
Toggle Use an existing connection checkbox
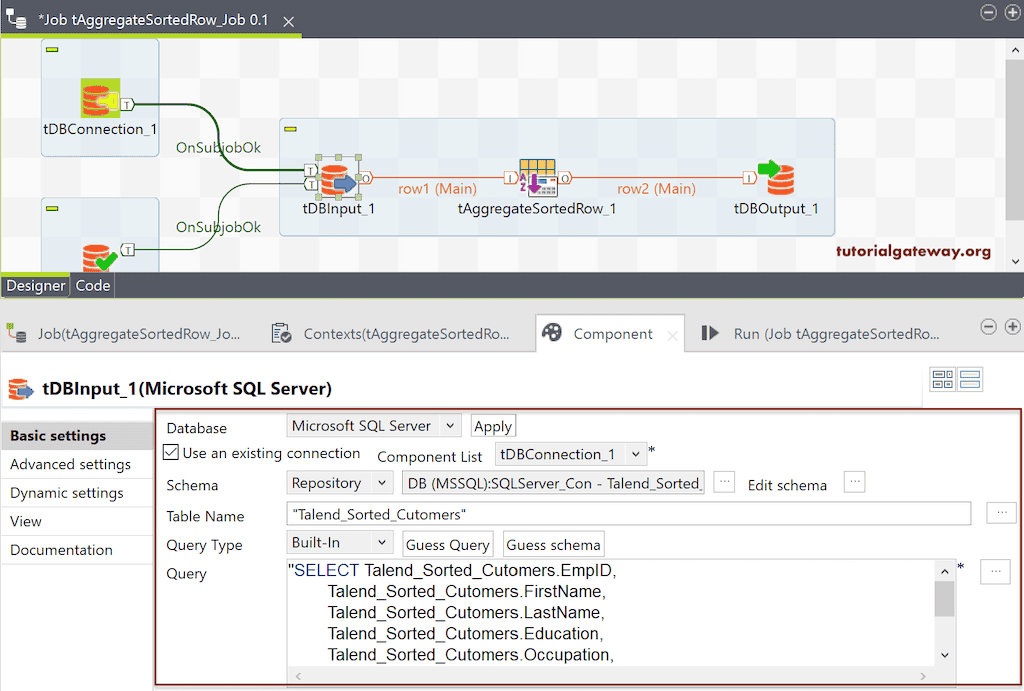pyautogui.click(x=171, y=453)
